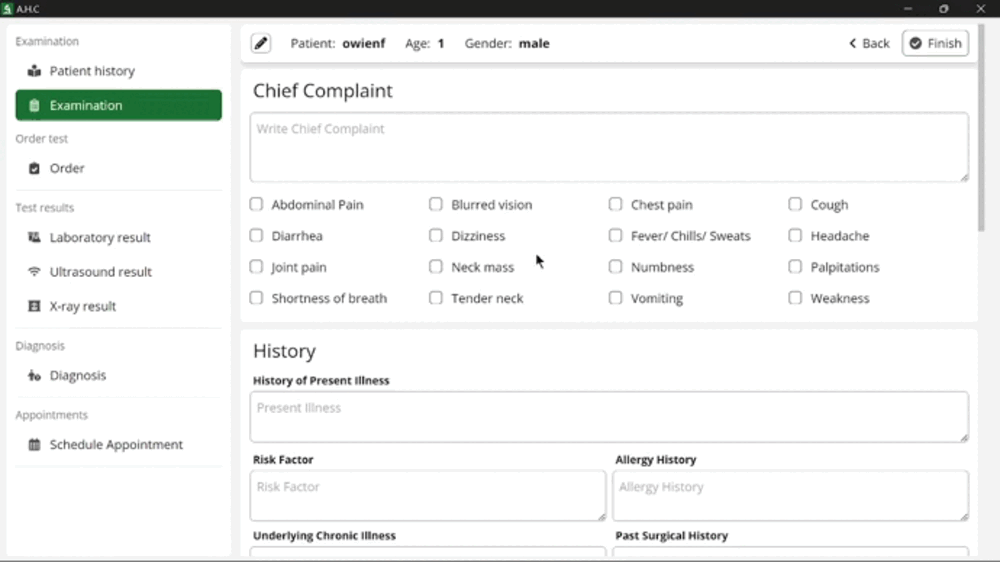Click the Allergy History input field
This screenshot has height=562, width=1000.
791,495
